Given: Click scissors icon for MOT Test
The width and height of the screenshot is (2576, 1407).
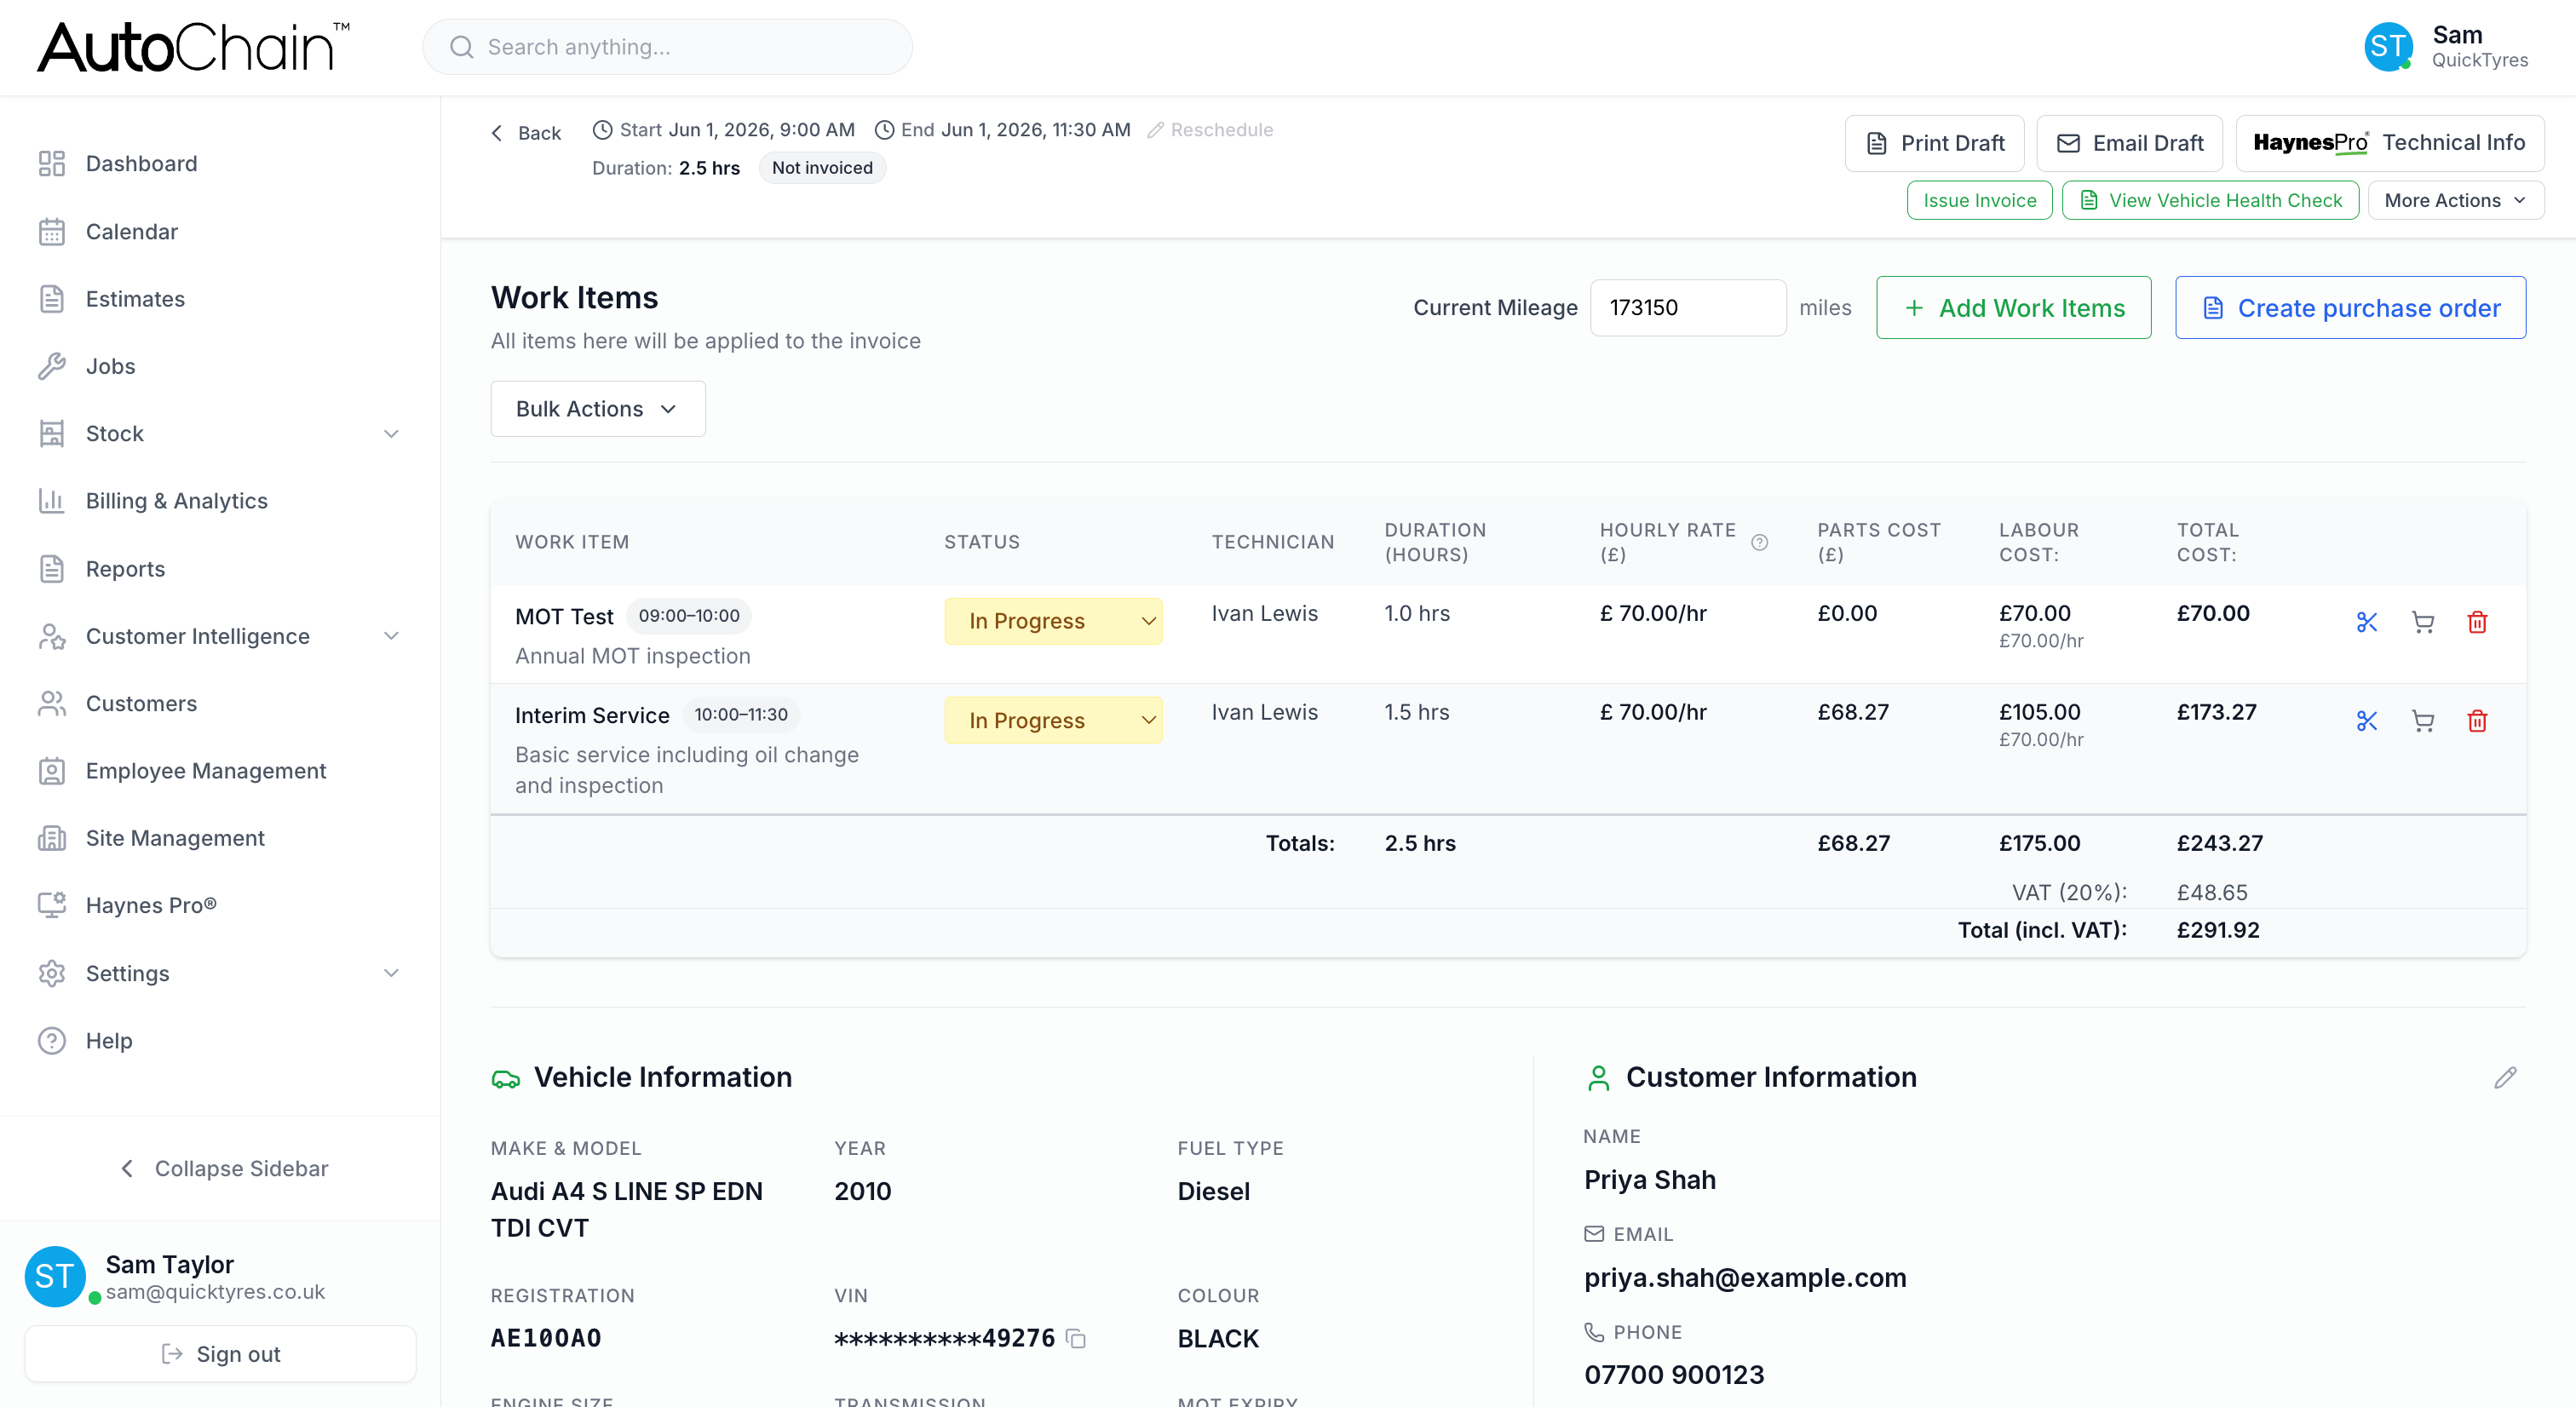Looking at the screenshot, I should coord(2366,622).
